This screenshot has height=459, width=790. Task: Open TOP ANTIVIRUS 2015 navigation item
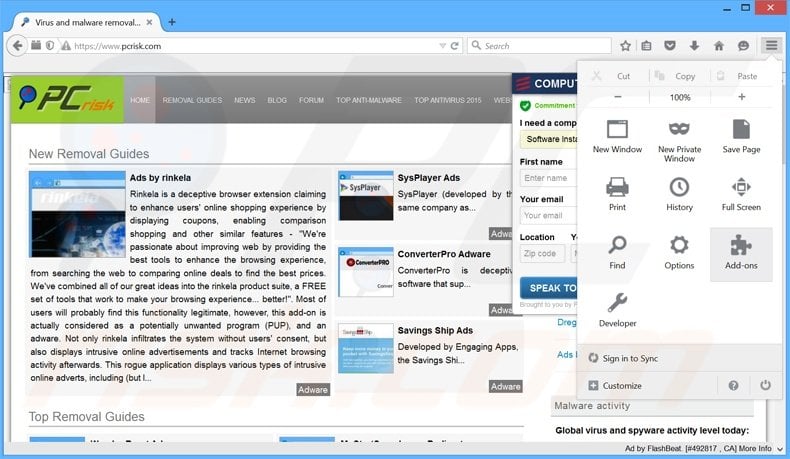click(x=448, y=100)
